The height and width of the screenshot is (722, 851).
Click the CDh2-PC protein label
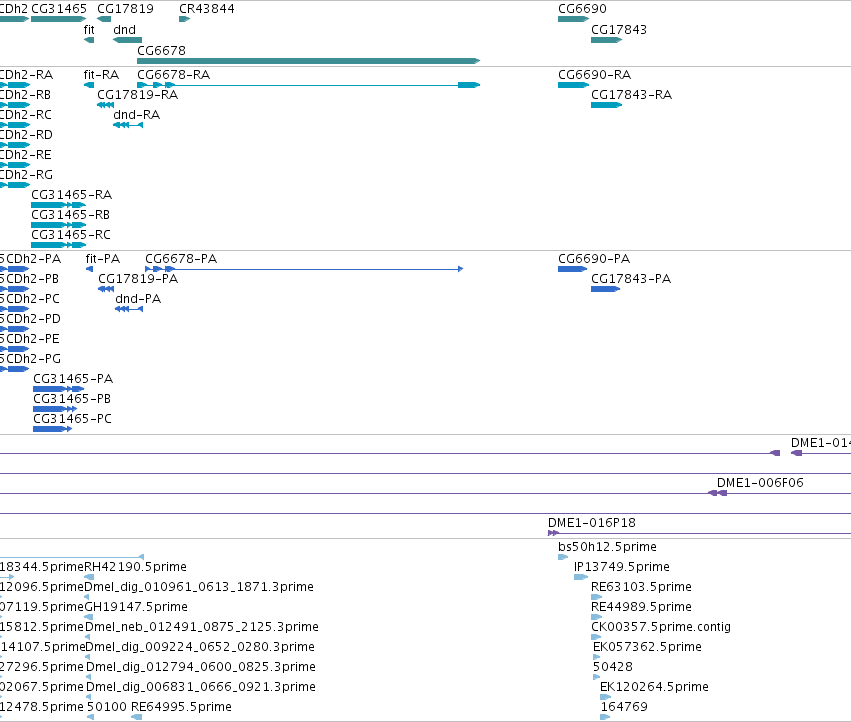(30, 299)
